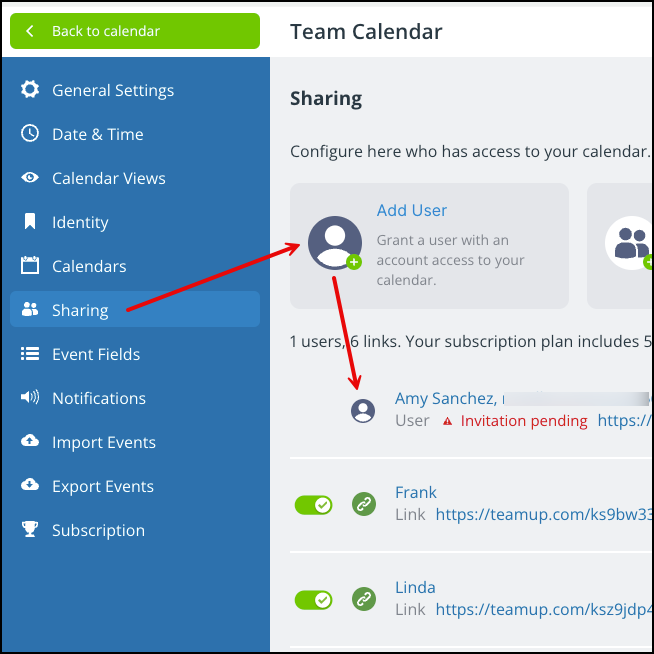This screenshot has width=654, height=654.
Task: Disable Linda's link access switch
Action: point(313,600)
